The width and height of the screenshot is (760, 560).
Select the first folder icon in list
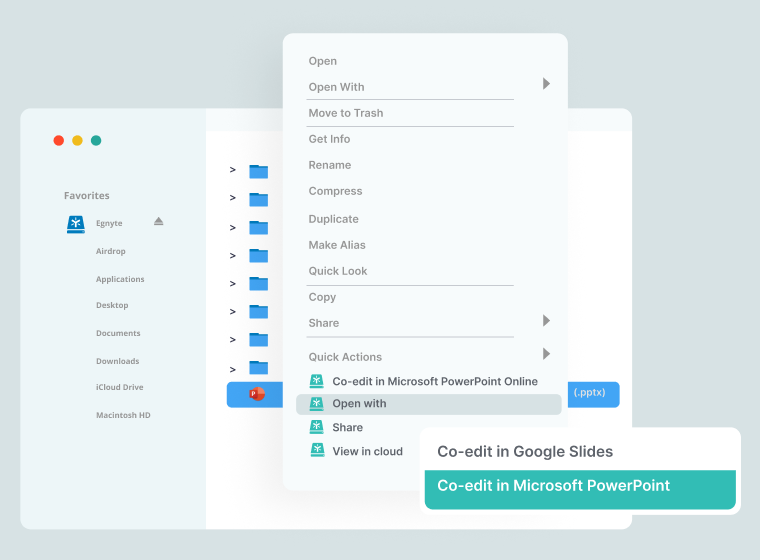(259, 171)
